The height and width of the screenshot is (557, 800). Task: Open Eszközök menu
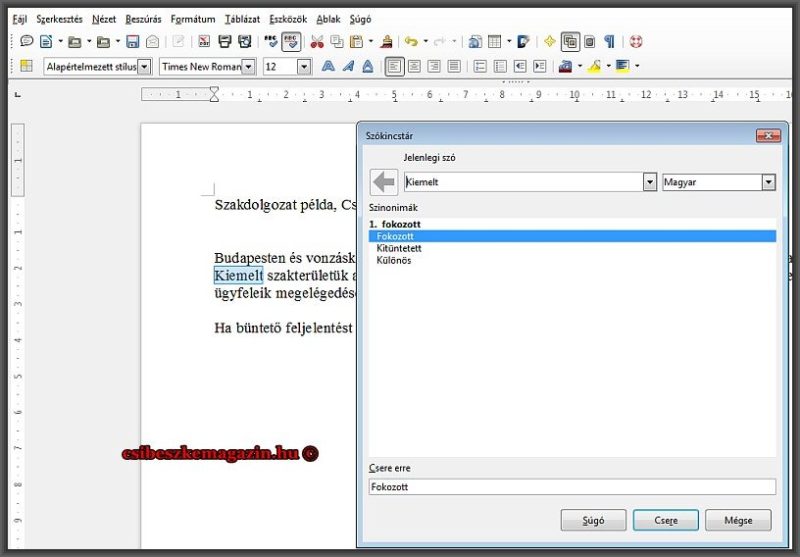288,19
